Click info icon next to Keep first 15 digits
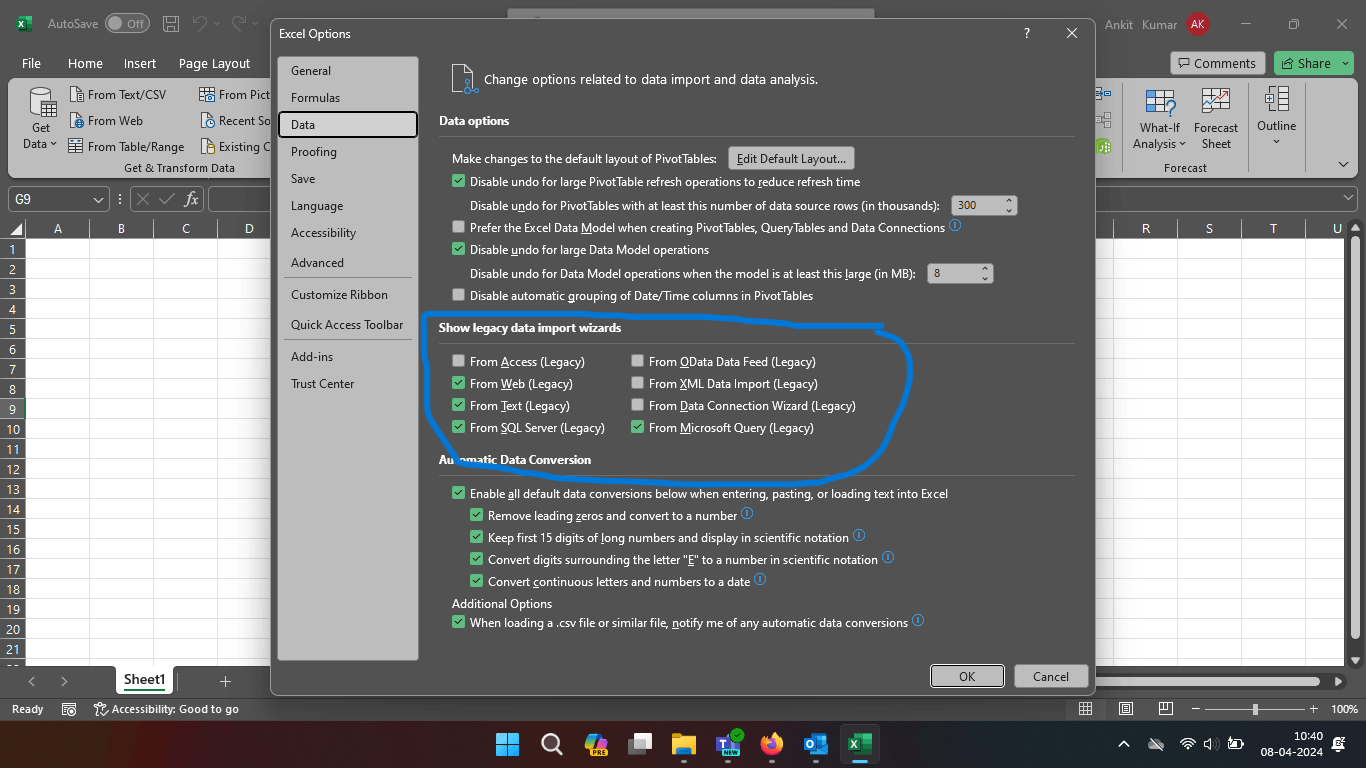1366x768 pixels. click(x=858, y=536)
